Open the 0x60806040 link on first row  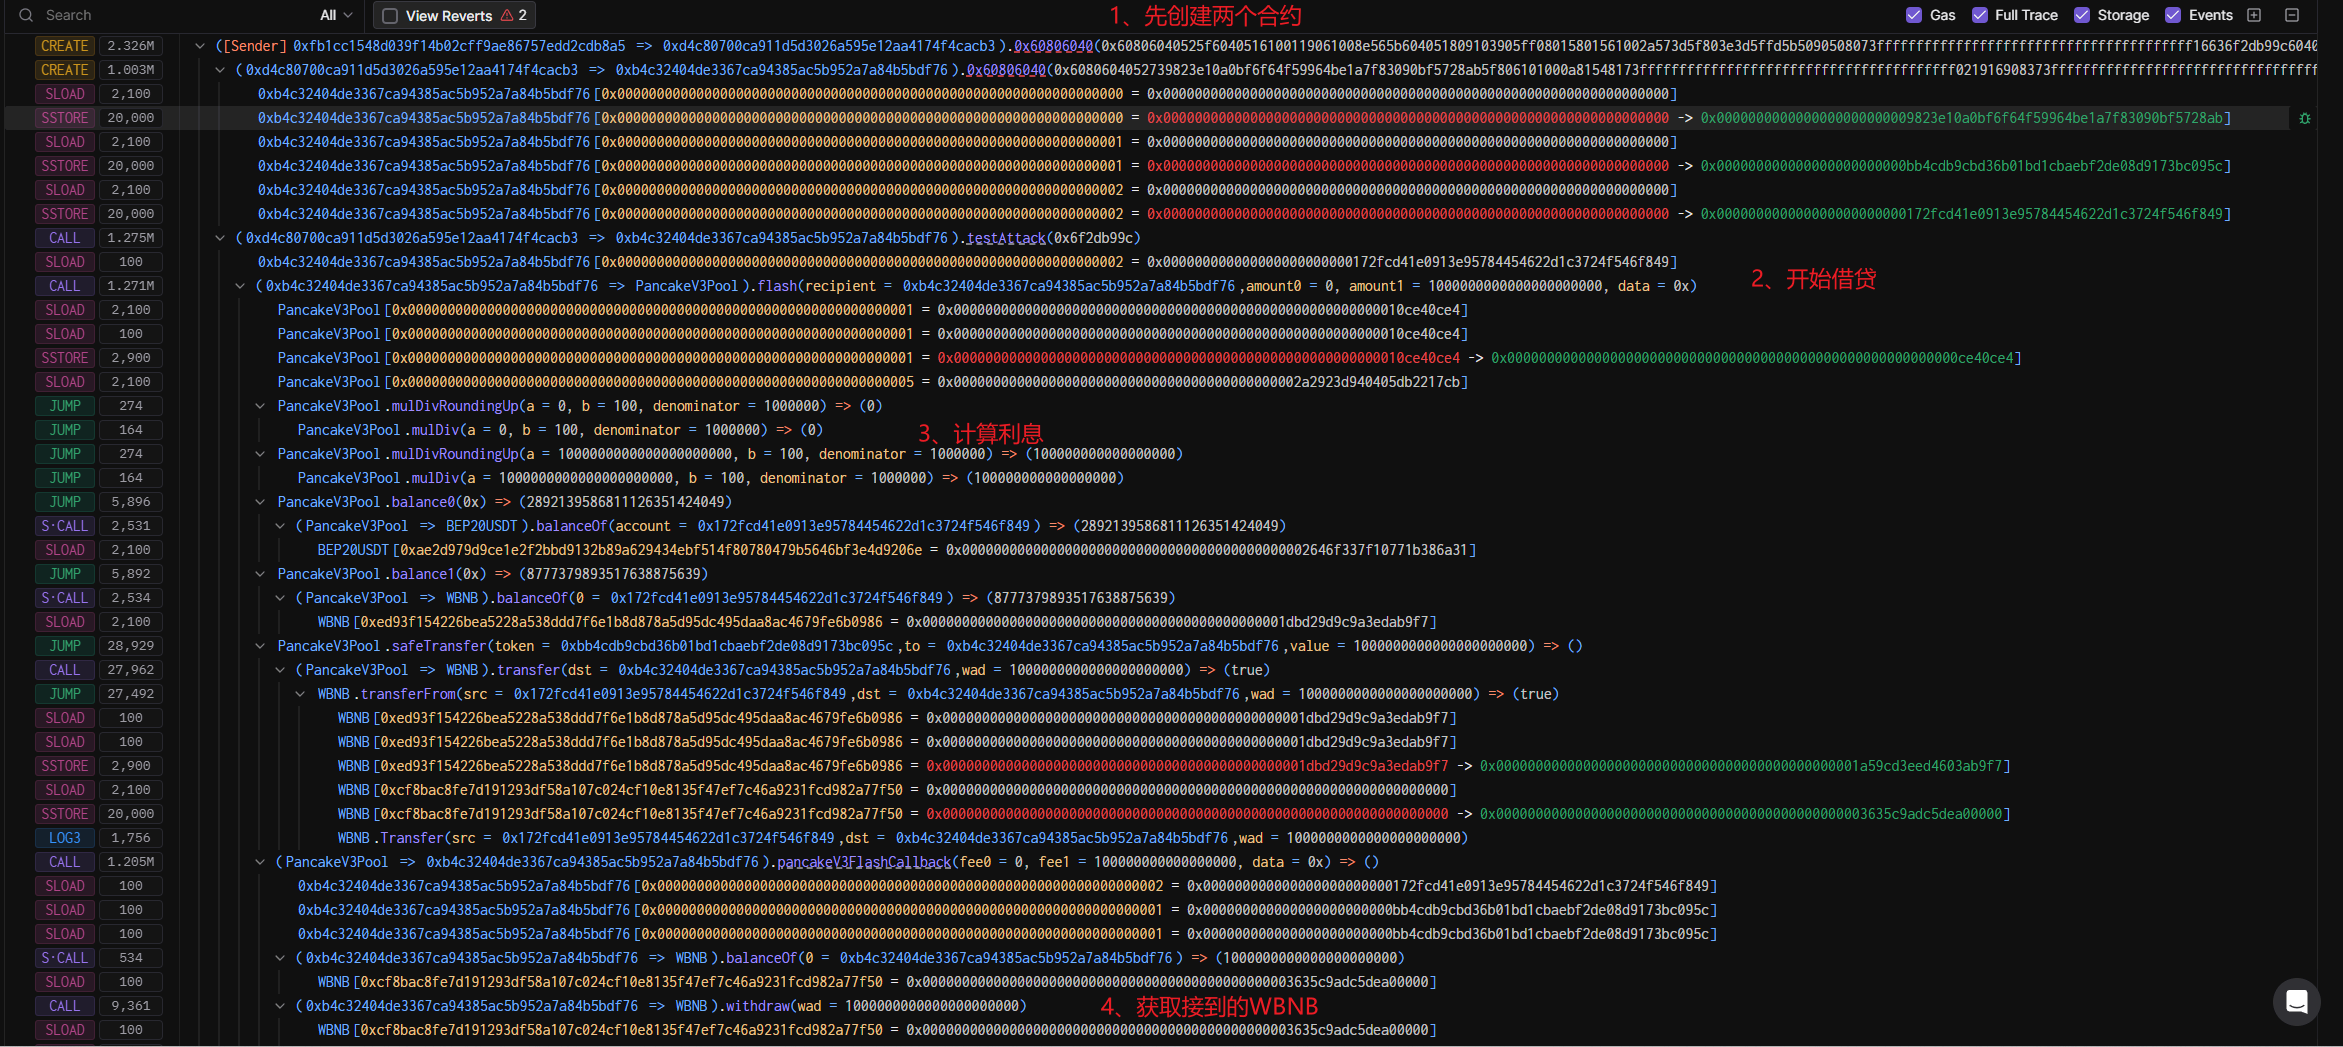[1053, 46]
